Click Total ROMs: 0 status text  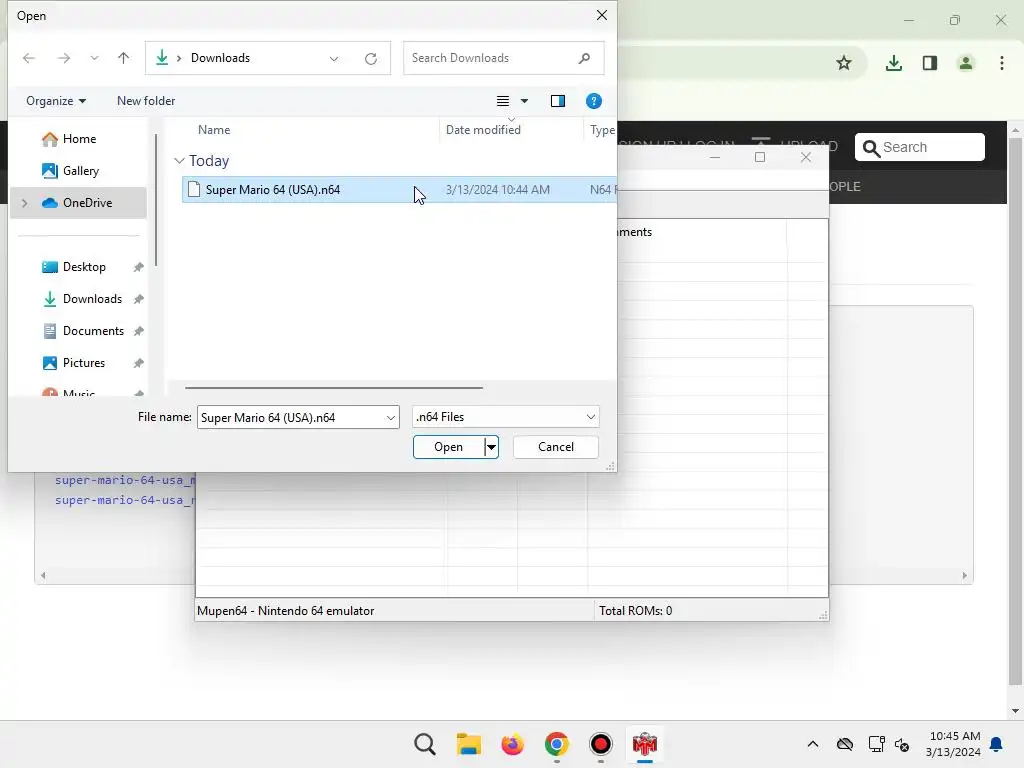pyautogui.click(x=635, y=611)
